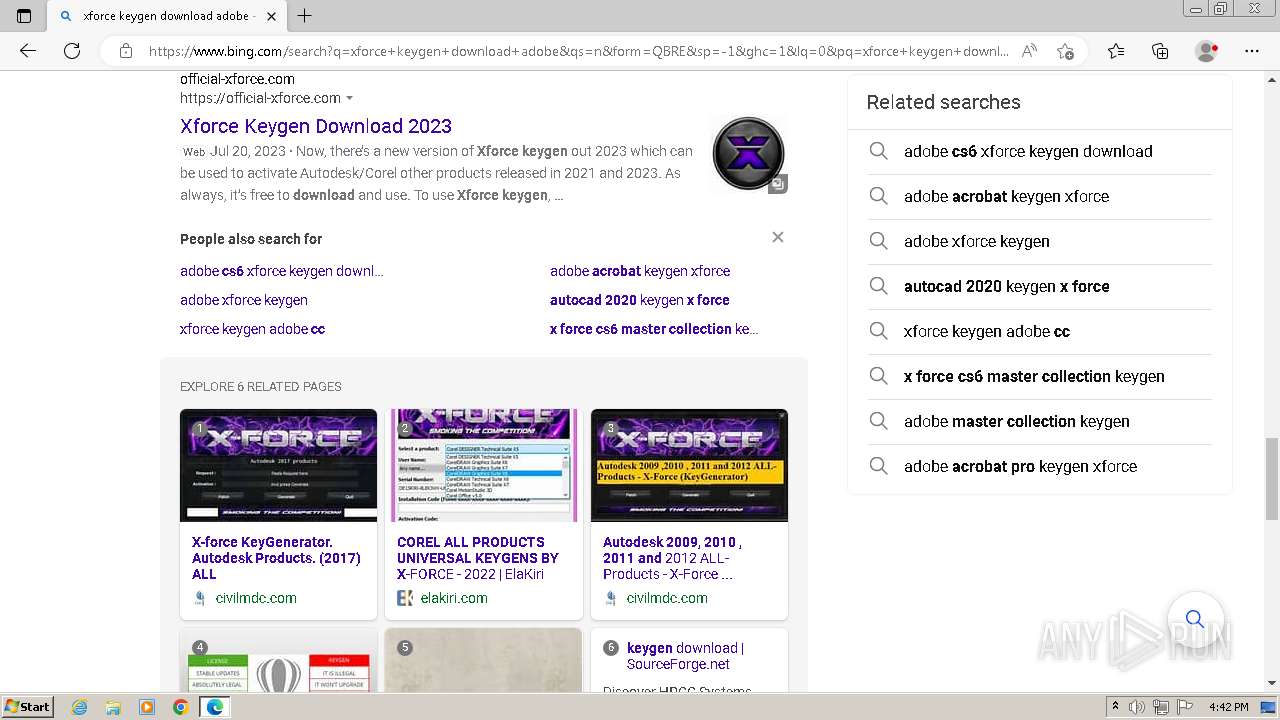Dismiss the People also search for box
Image resolution: width=1280 pixels, height=720 pixels.
(778, 237)
